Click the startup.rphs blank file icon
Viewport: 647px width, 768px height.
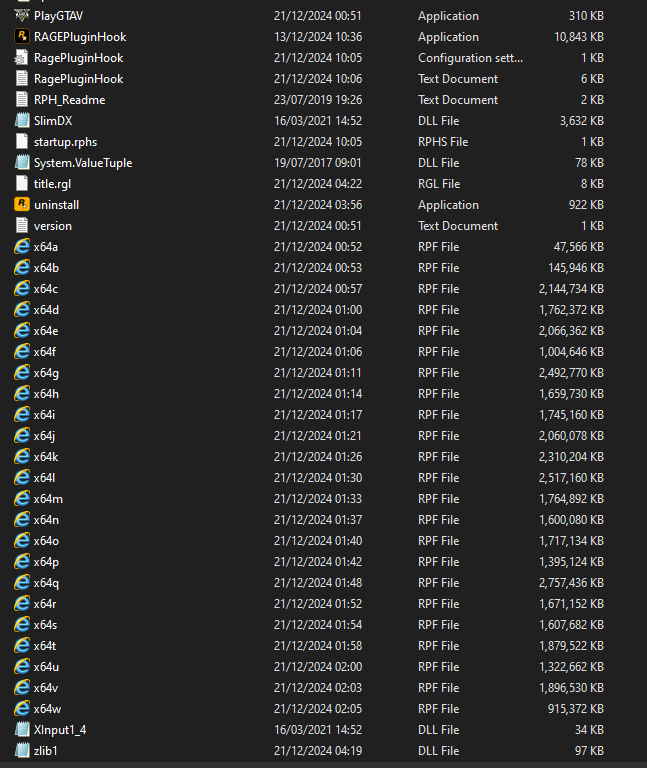pos(22,142)
